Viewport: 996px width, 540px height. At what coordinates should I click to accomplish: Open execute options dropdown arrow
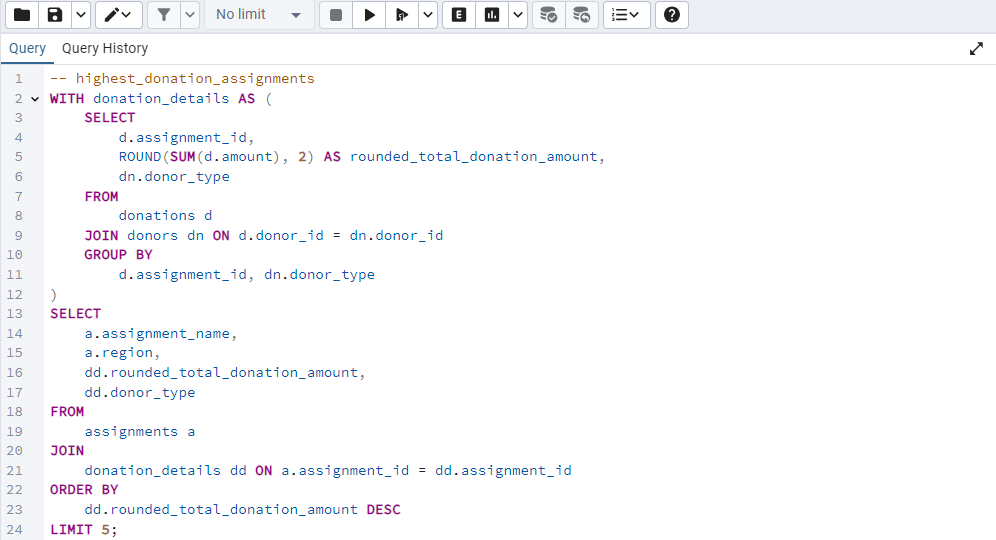pos(428,15)
